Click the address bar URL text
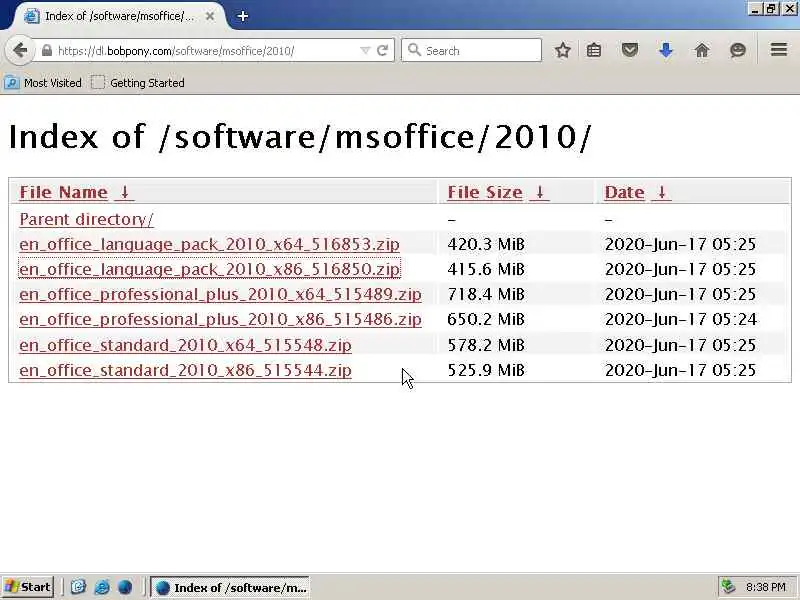800x600 pixels. click(176, 51)
